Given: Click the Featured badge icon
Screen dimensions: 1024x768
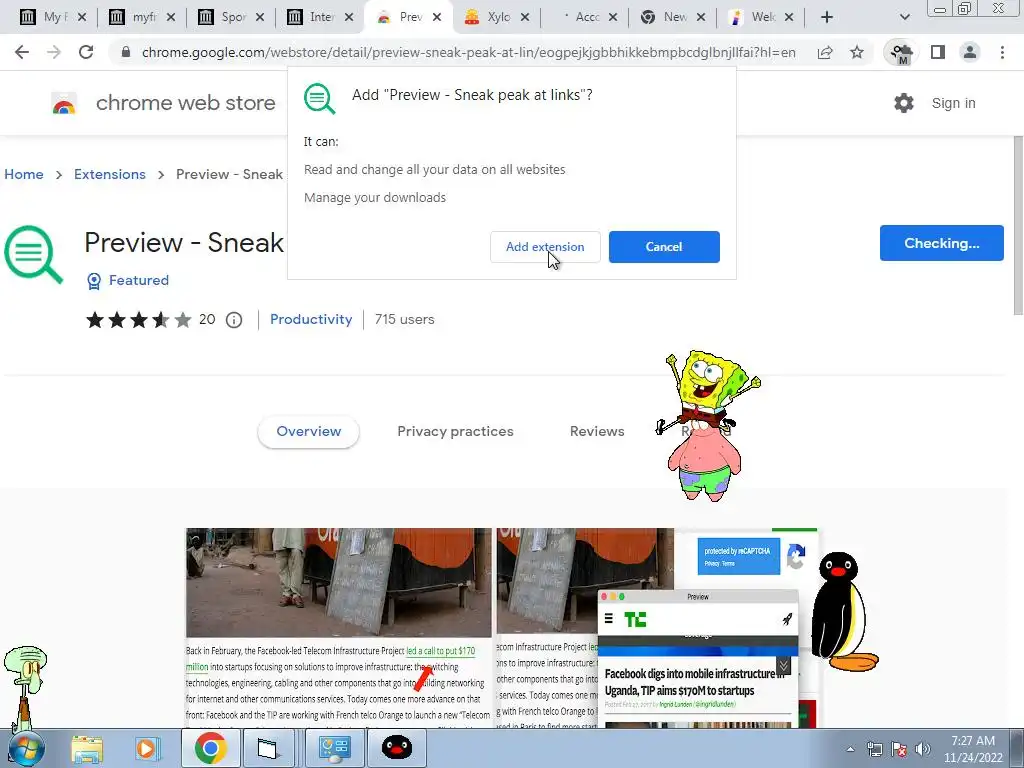Looking at the screenshot, I should coord(94,281).
